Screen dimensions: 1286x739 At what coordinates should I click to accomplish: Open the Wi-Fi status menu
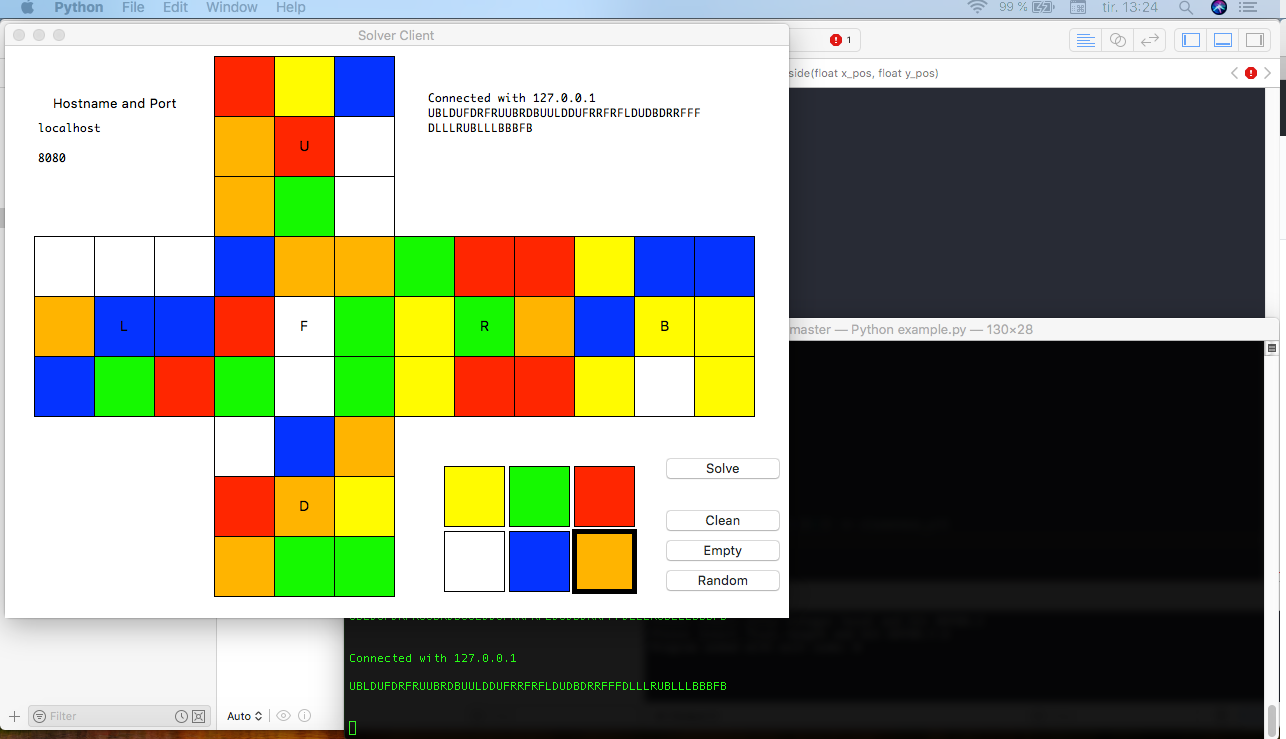tap(977, 7)
